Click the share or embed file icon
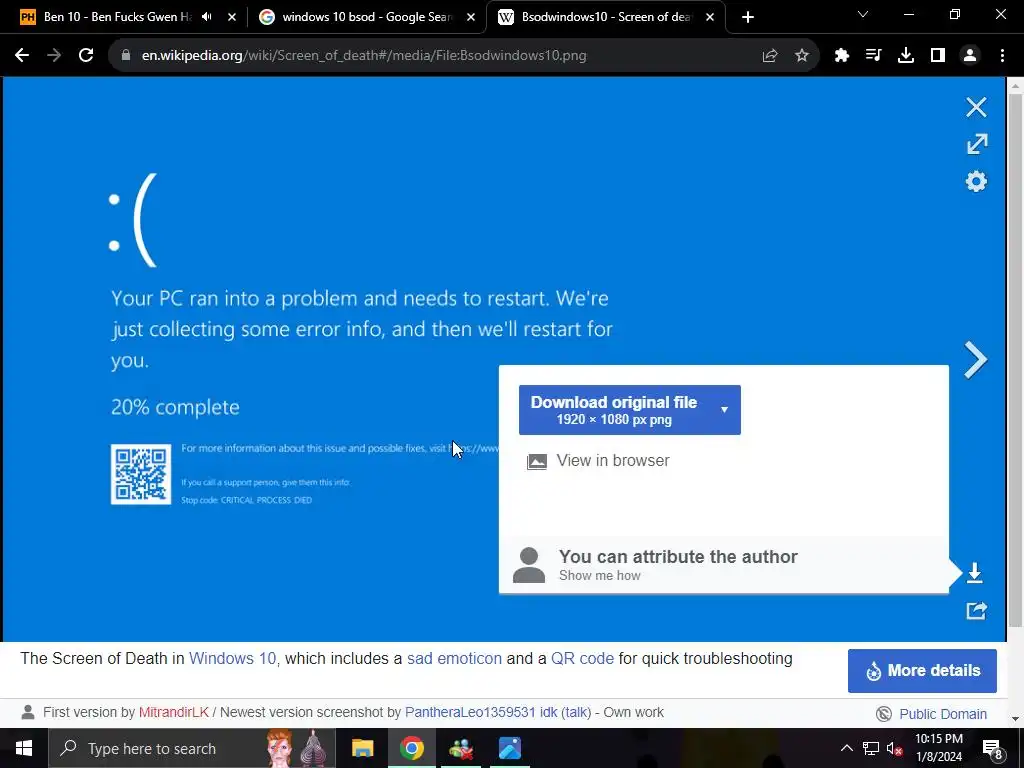 click(x=976, y=610)
